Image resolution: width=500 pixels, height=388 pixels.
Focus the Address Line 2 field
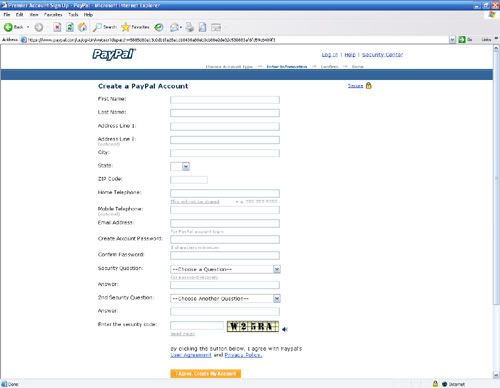[x=225, y=140]
